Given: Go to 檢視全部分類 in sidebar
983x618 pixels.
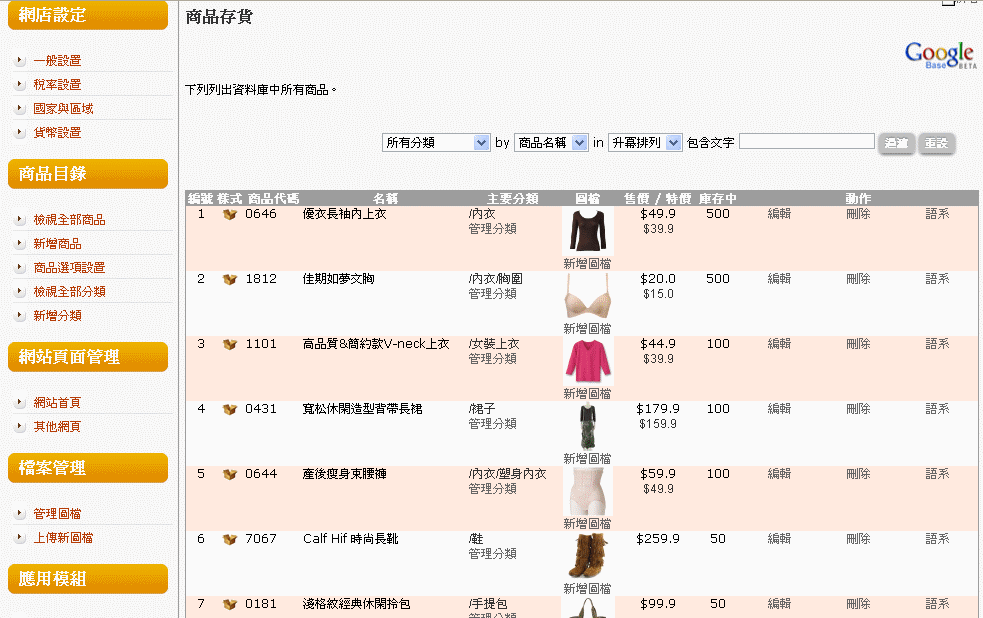Looking at the screenshot, I should 69,292.
